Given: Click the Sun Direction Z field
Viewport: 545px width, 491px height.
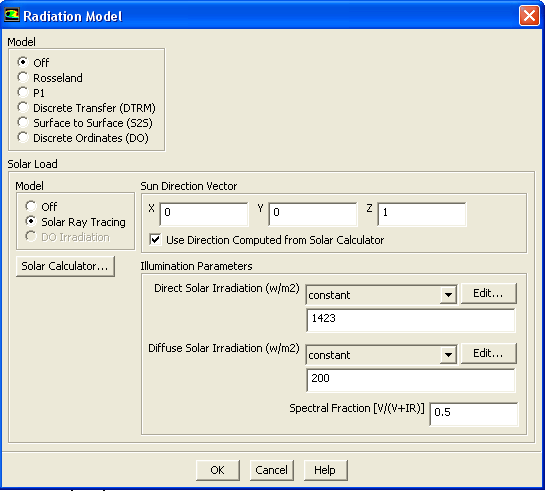Looking at the screenshot, I should tap(421, 214).
